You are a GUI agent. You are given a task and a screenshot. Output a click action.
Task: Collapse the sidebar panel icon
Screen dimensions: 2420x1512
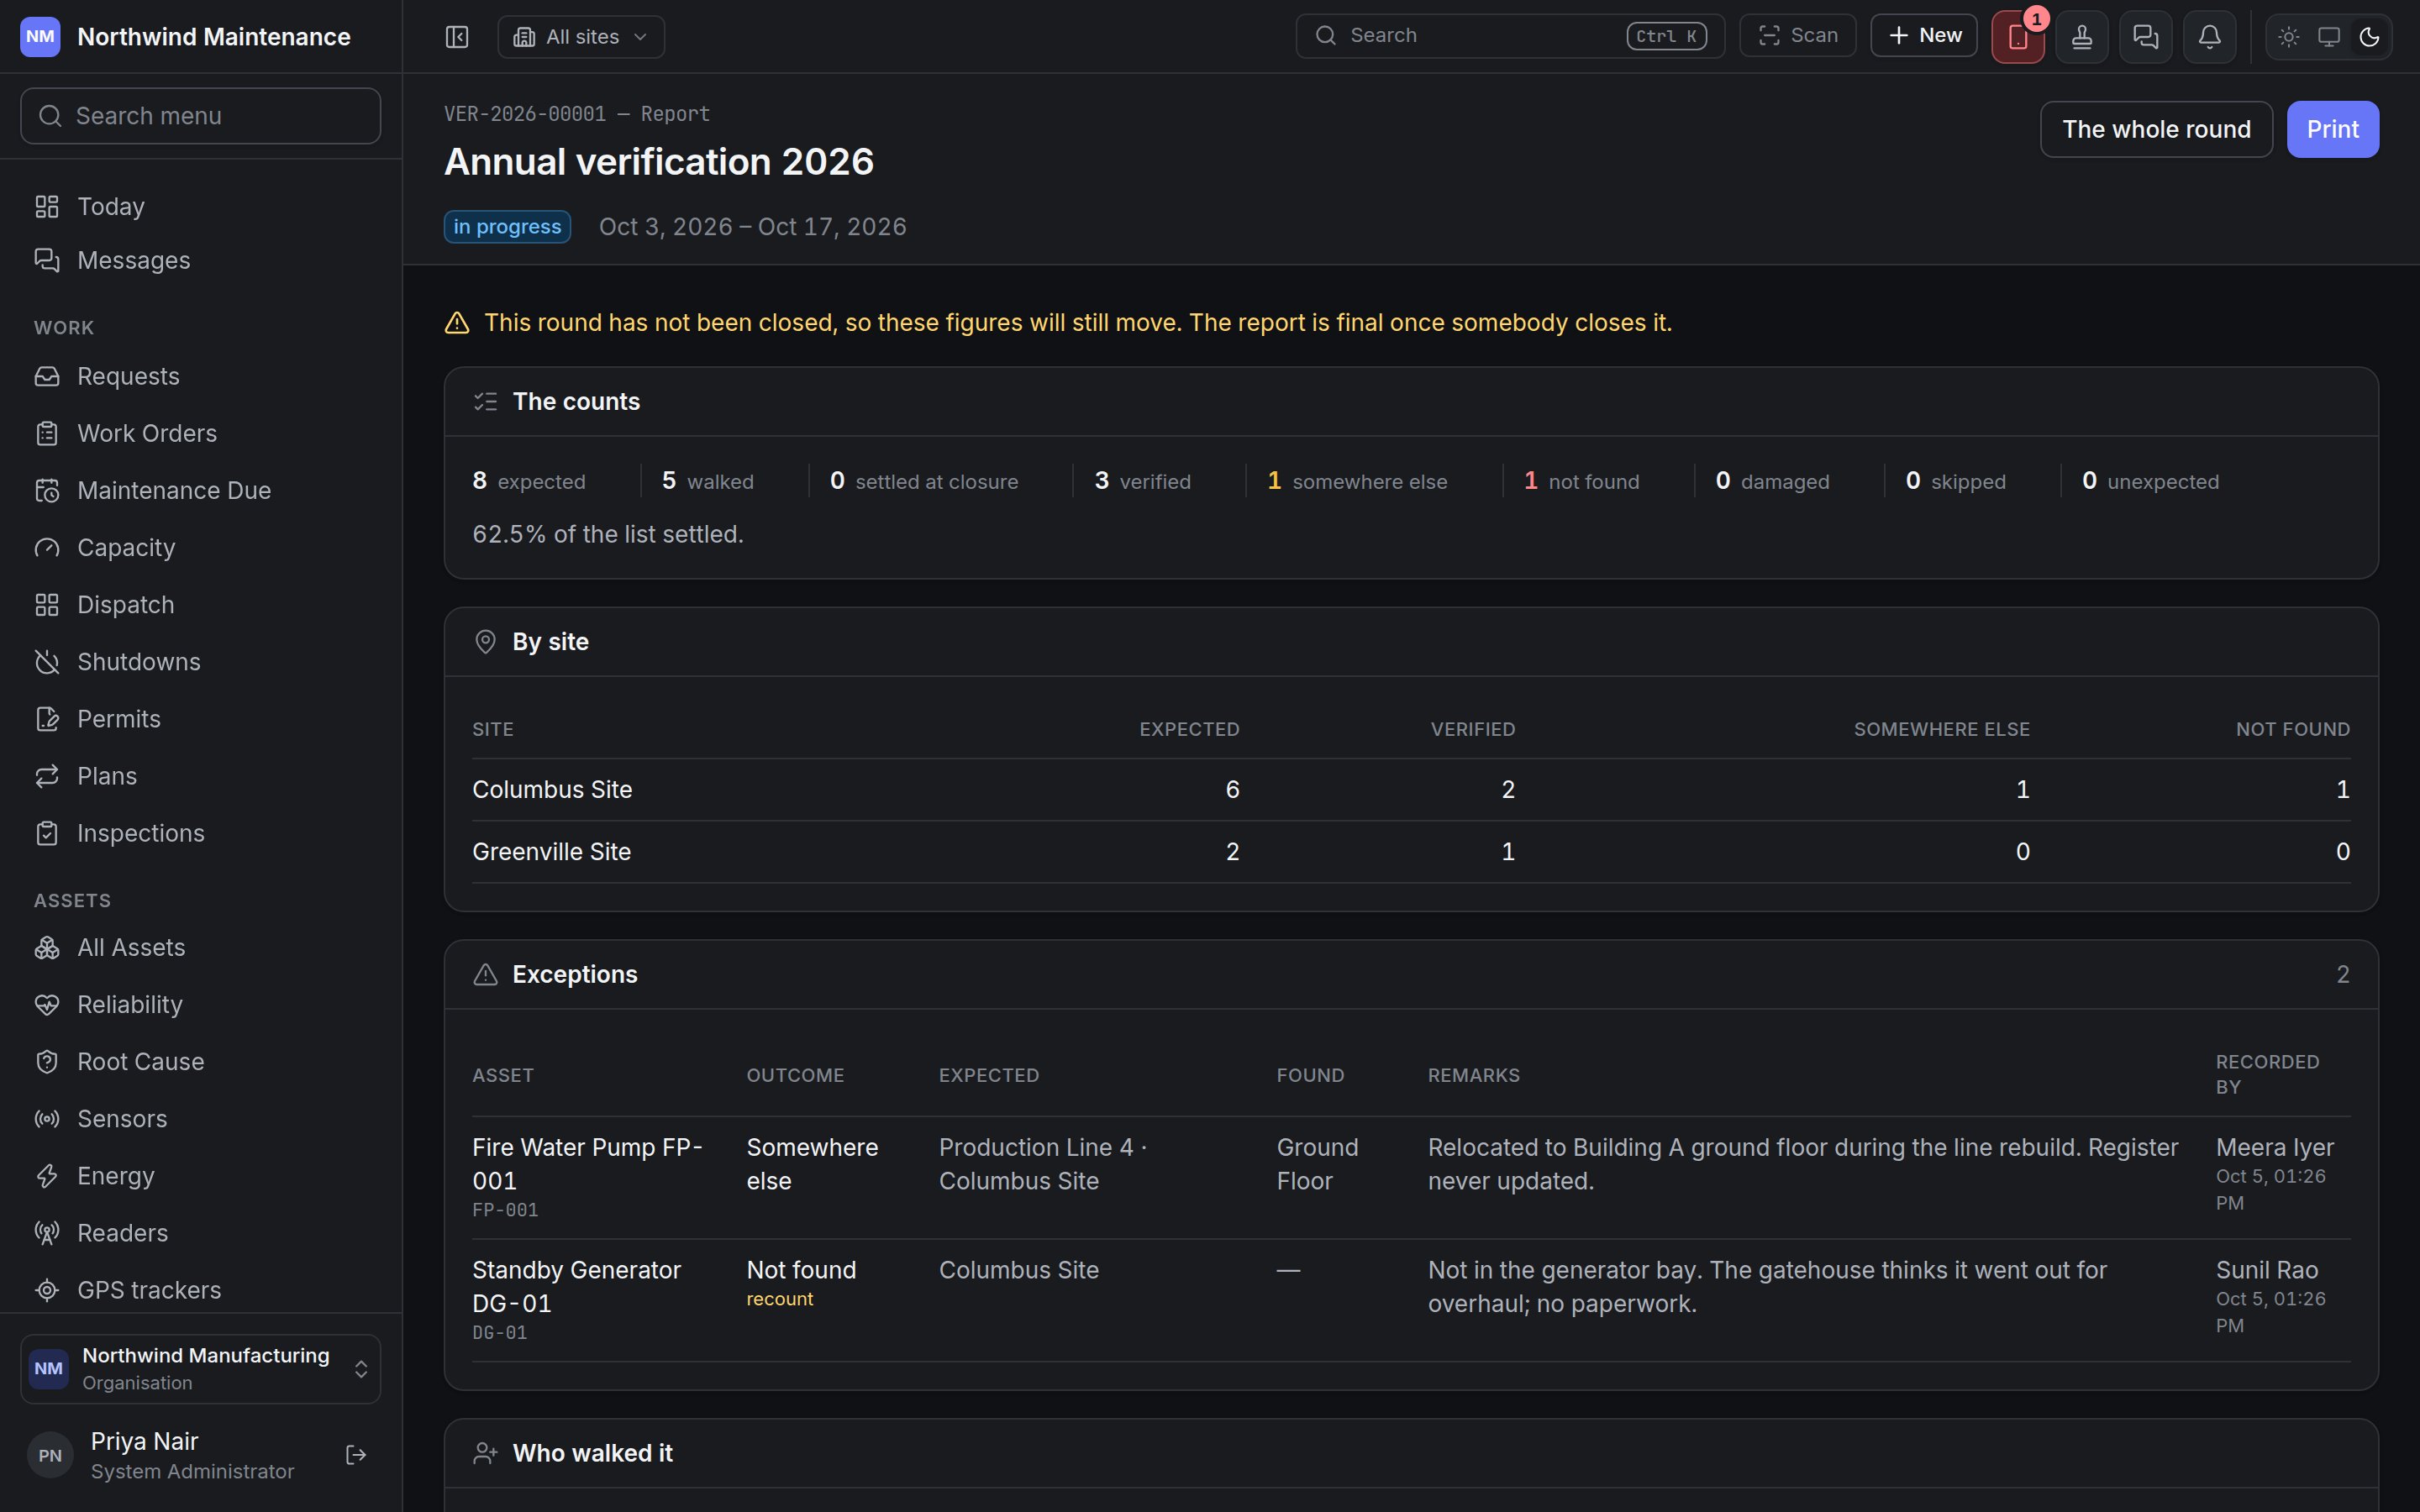(457, 37)
